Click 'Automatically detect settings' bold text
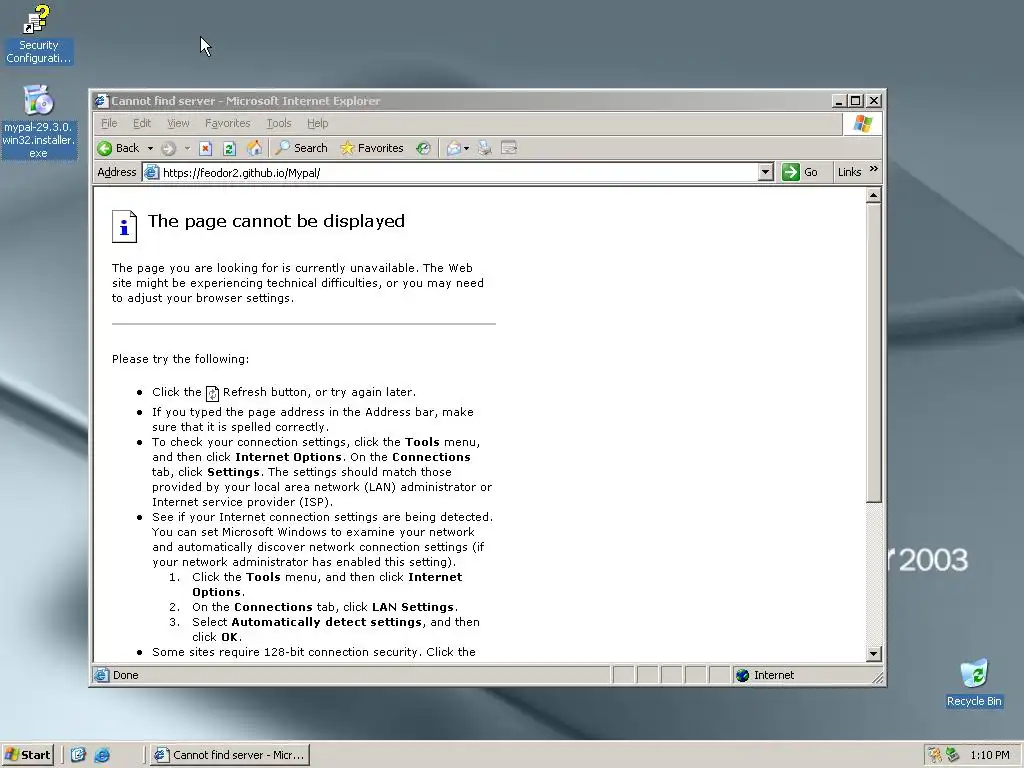The width and height of the screenshot is (1024, 768). [327, 622]
